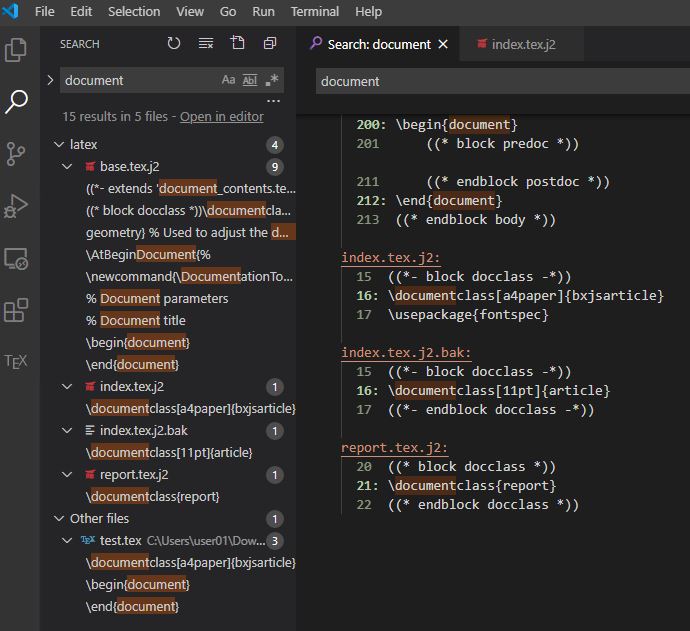Expand the replace field chevron
The height and width of the screenshot is (631, 690).
tap(50, 80)
